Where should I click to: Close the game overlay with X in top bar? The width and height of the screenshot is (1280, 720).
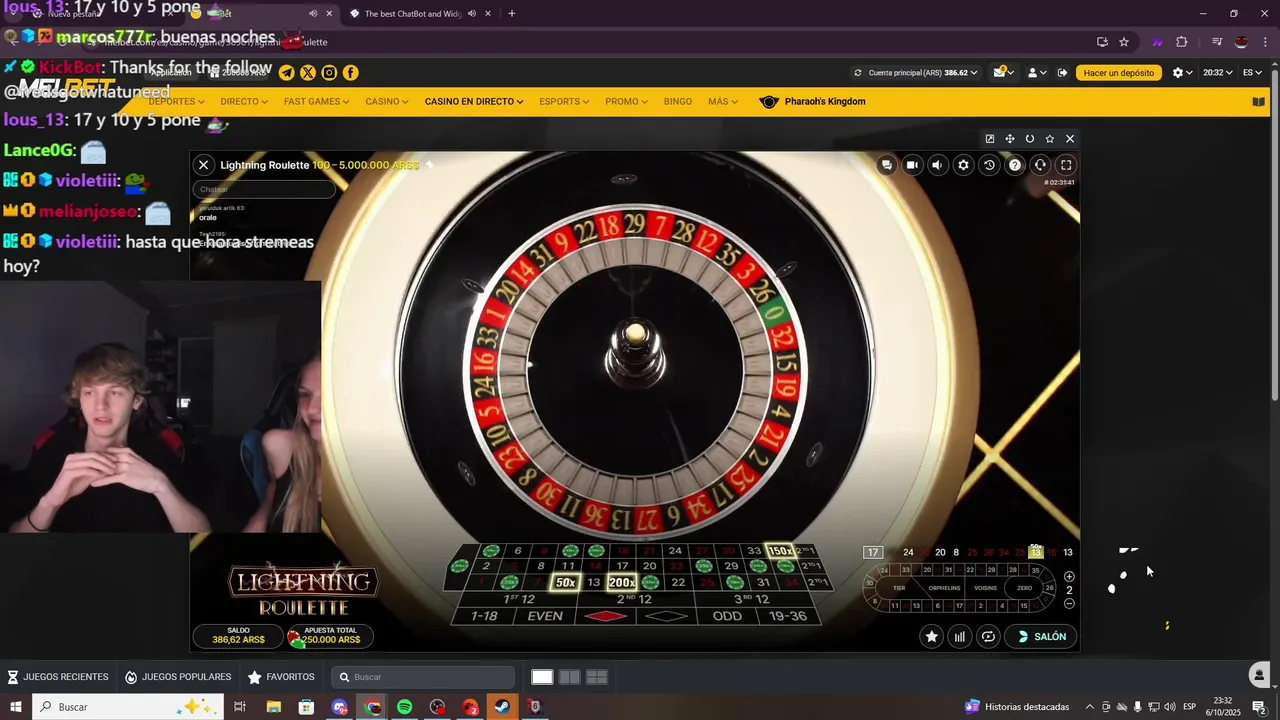point(1070,139)
